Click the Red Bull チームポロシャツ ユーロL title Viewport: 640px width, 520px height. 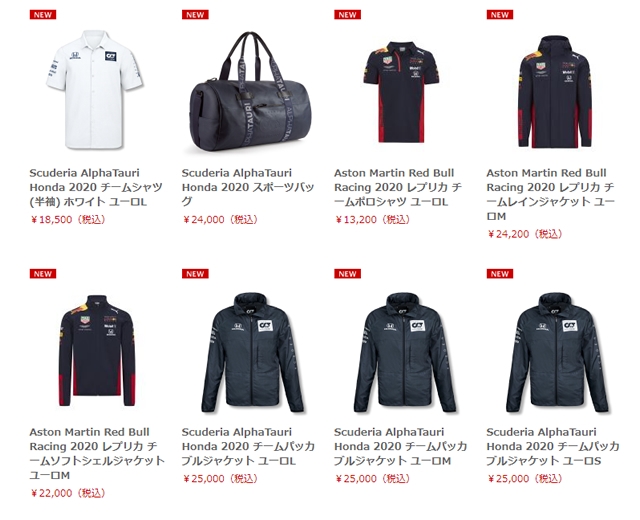(398, 187)
